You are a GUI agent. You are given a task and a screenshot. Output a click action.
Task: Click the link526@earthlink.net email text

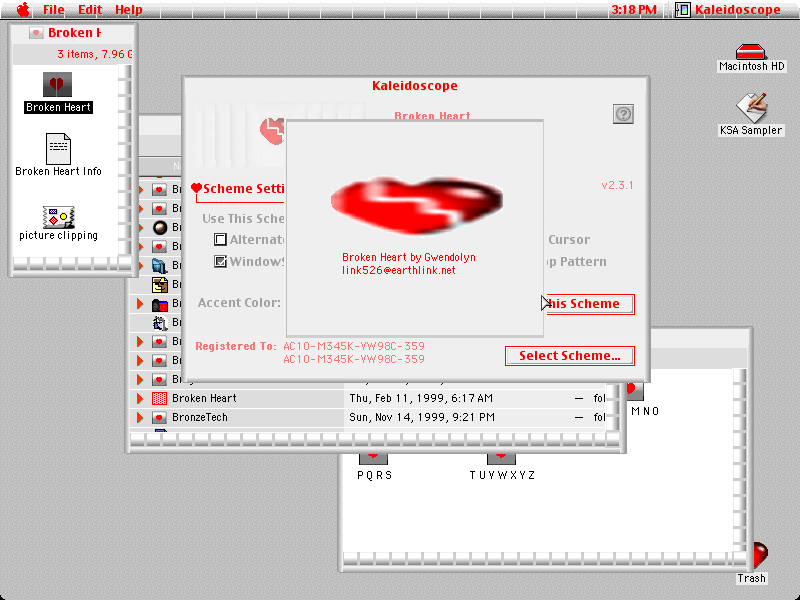tap(398, 270)
